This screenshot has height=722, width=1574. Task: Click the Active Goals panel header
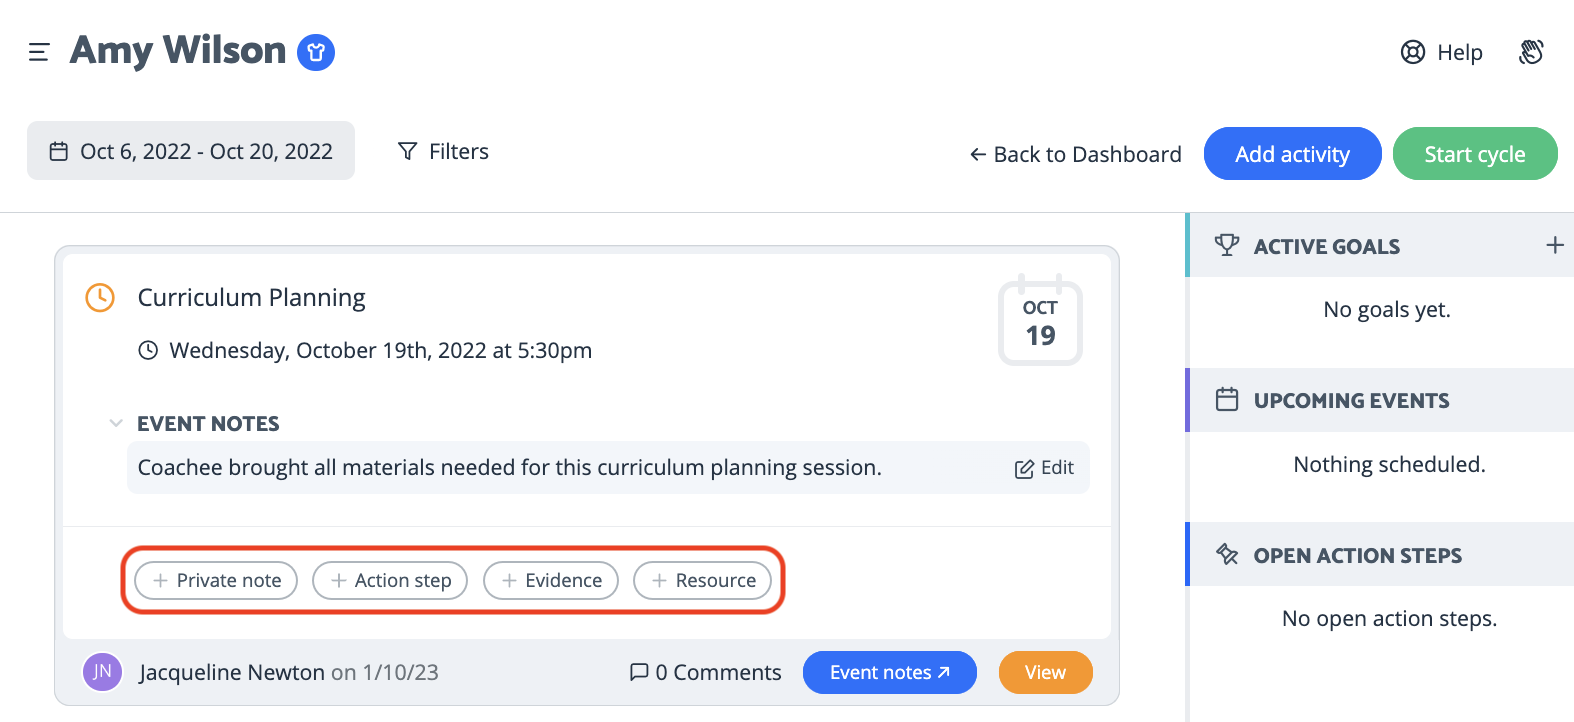point(1380,246)
